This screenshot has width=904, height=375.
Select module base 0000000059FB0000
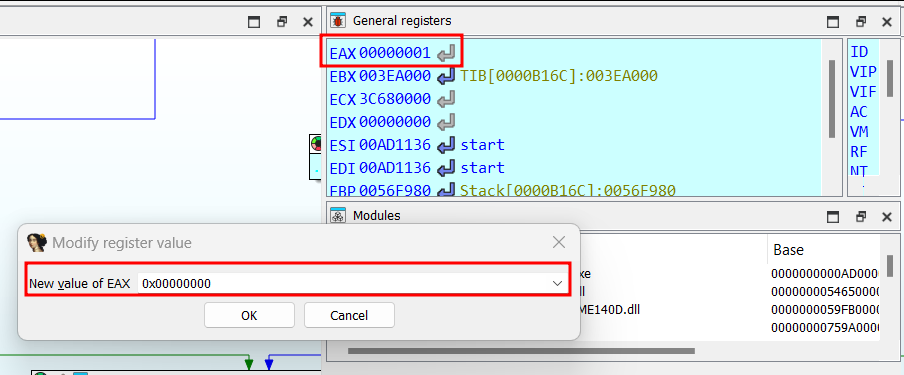pyautogui.click(x=824, y=310)
